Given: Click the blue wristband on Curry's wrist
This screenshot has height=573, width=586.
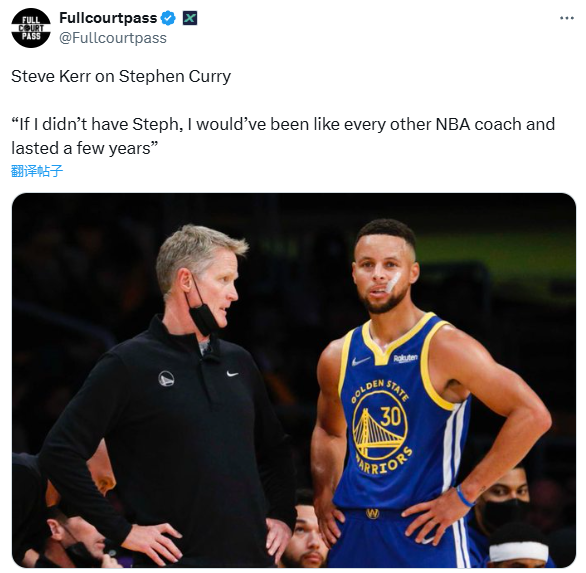Looking at the screenshot, I should click(x=465, y=497).
